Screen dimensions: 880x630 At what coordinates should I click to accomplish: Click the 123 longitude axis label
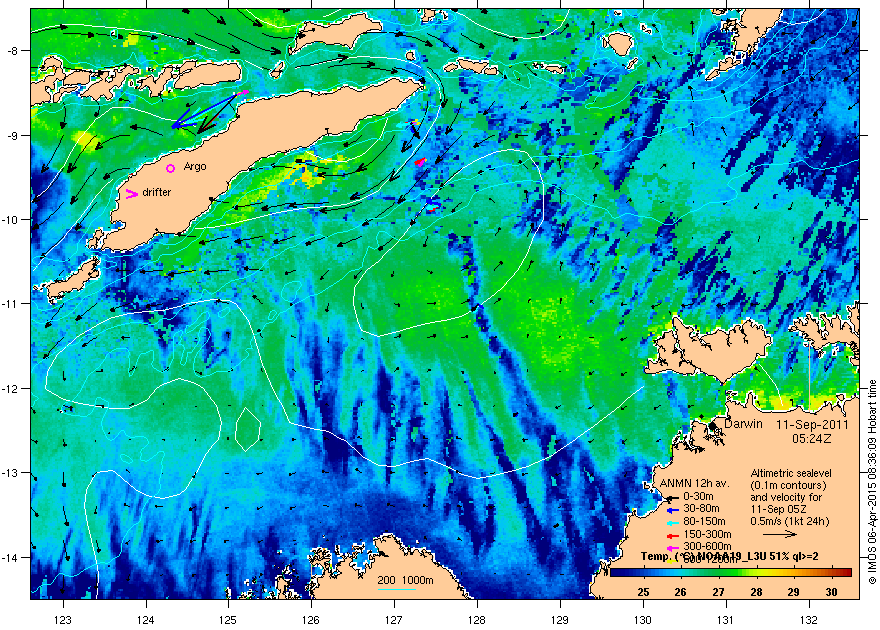(63, 620)
